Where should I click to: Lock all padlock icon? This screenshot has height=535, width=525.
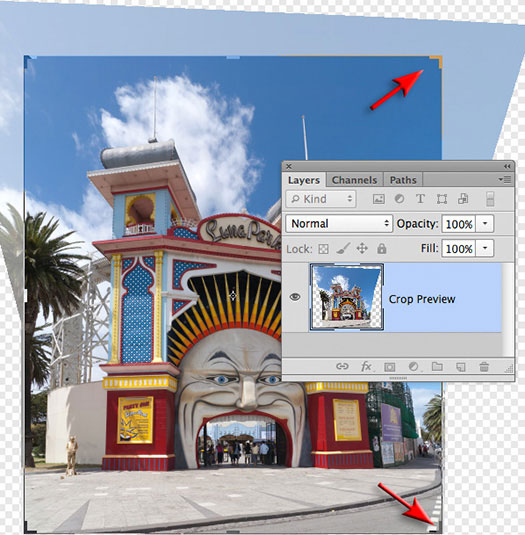tap(381, 248)
